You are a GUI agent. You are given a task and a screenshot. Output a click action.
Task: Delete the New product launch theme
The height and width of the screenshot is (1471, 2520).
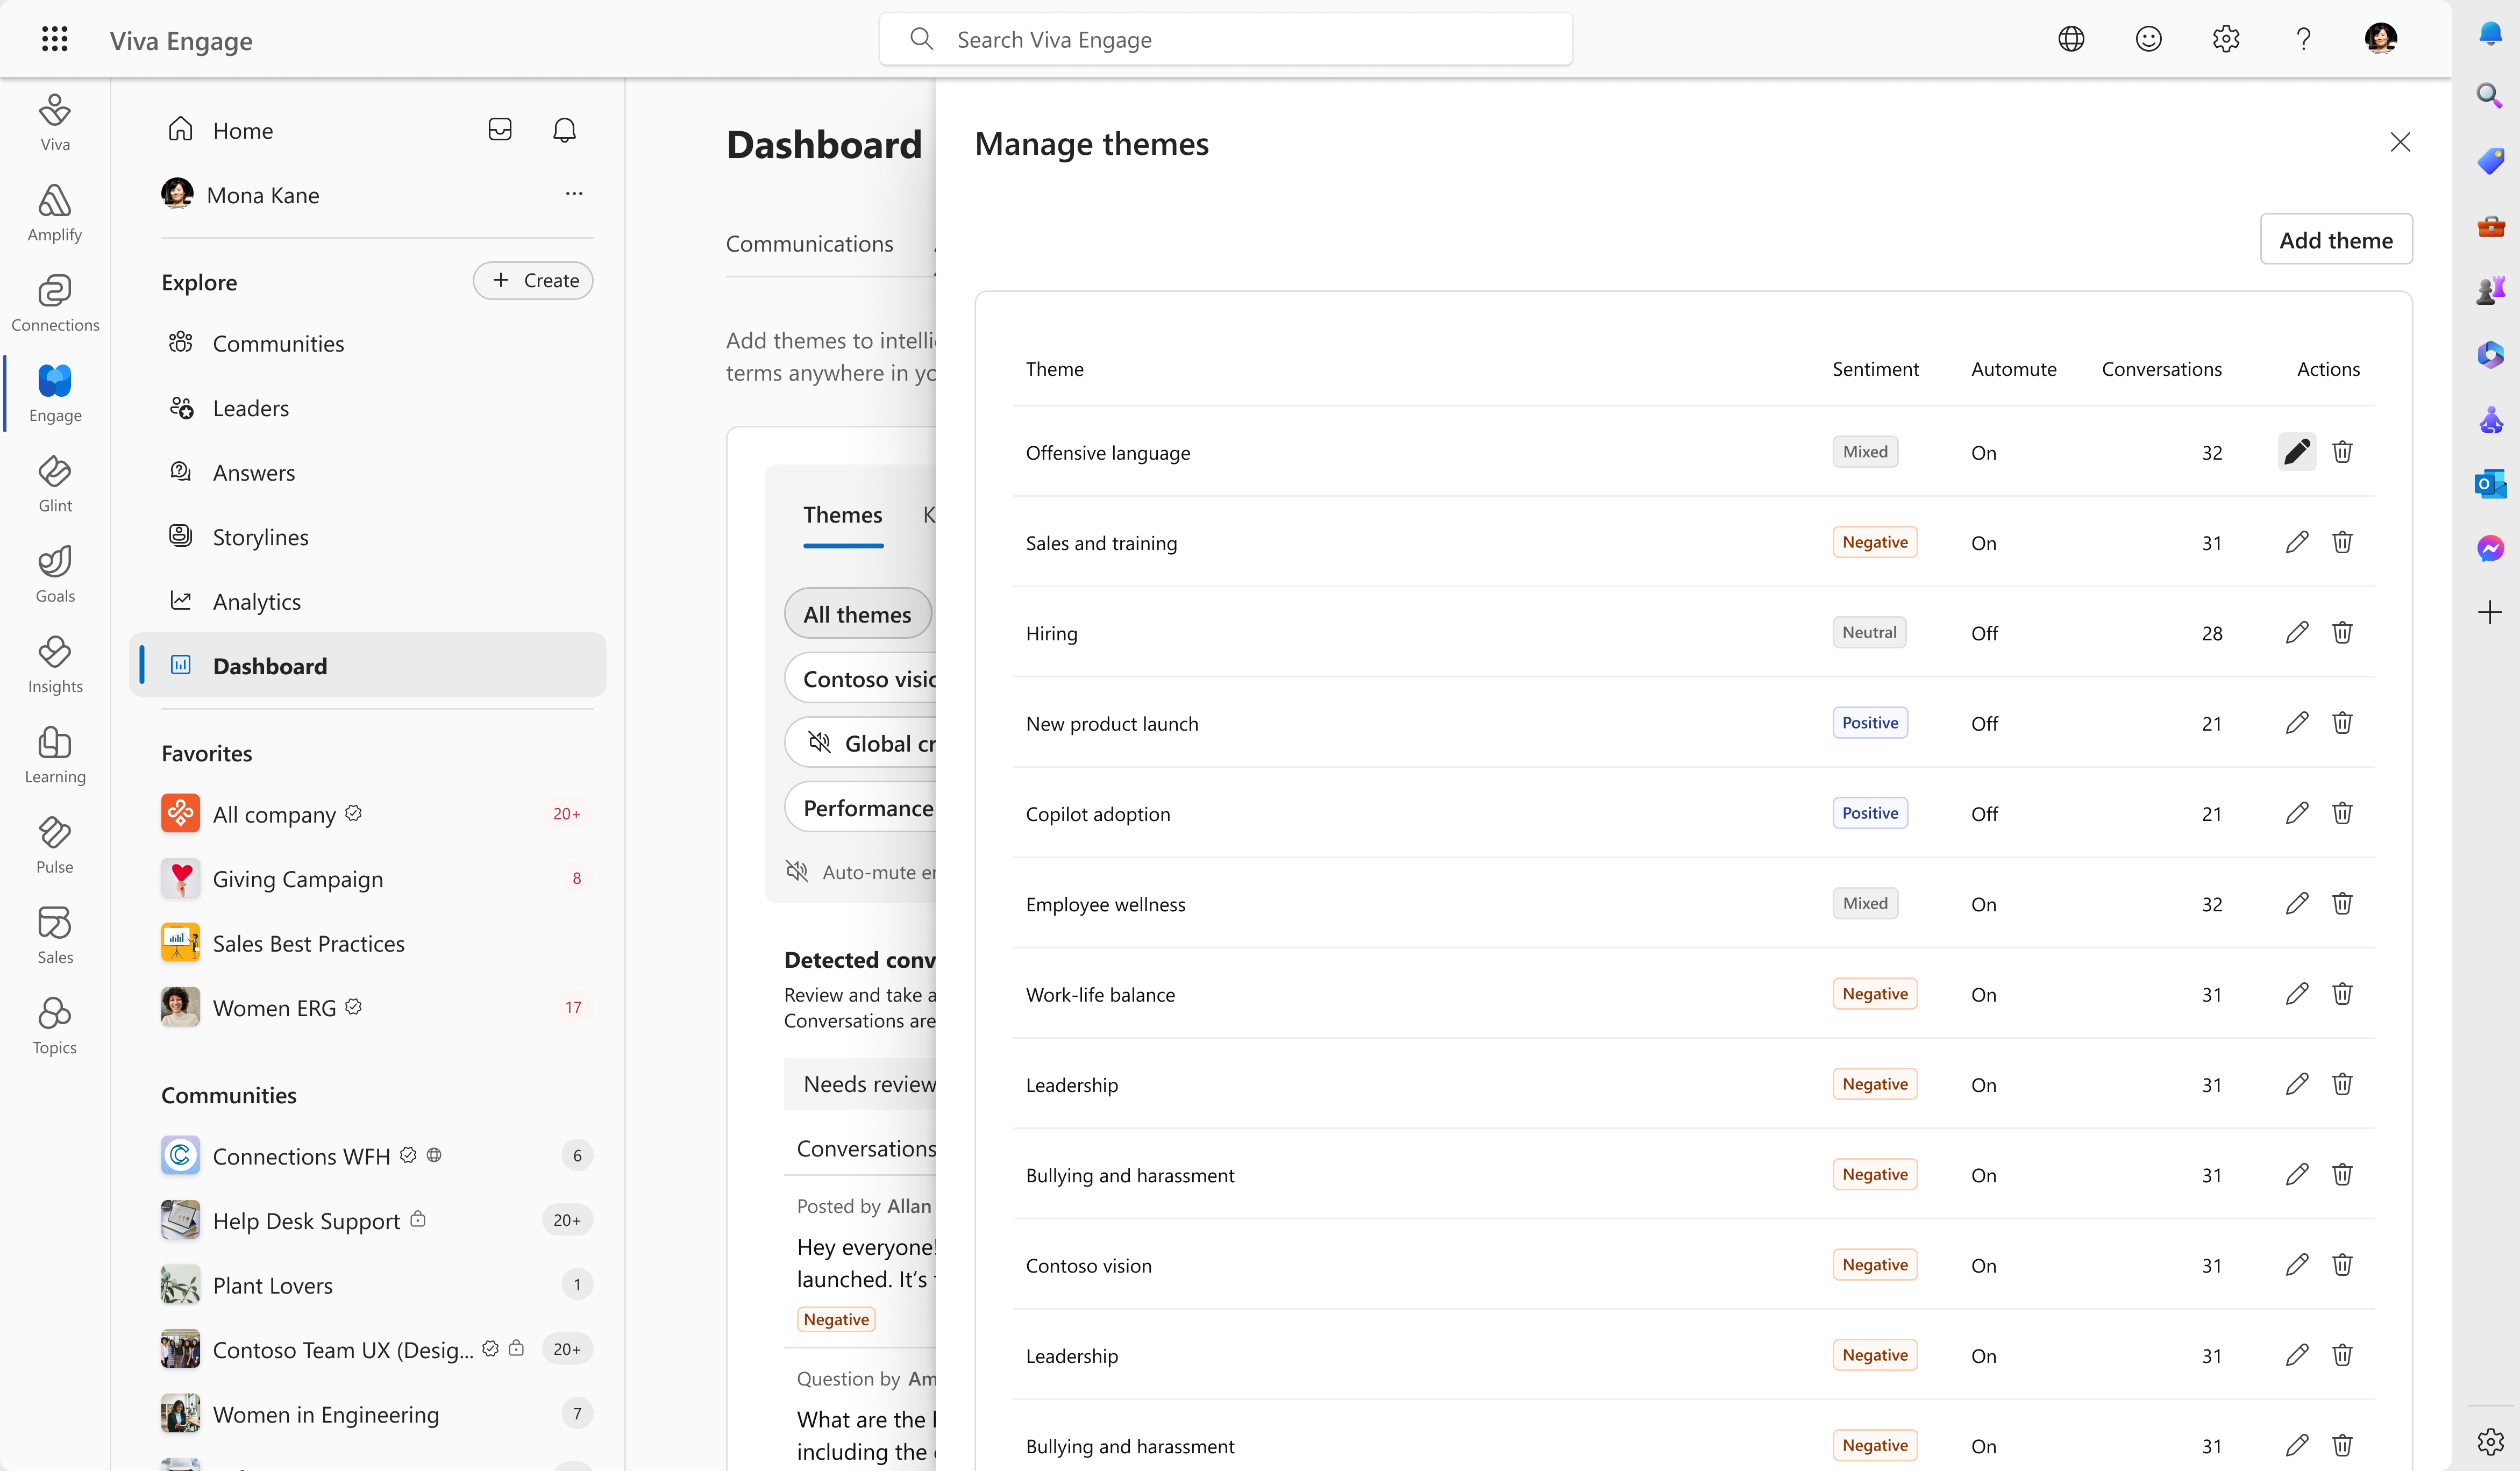click(2342, 722)
